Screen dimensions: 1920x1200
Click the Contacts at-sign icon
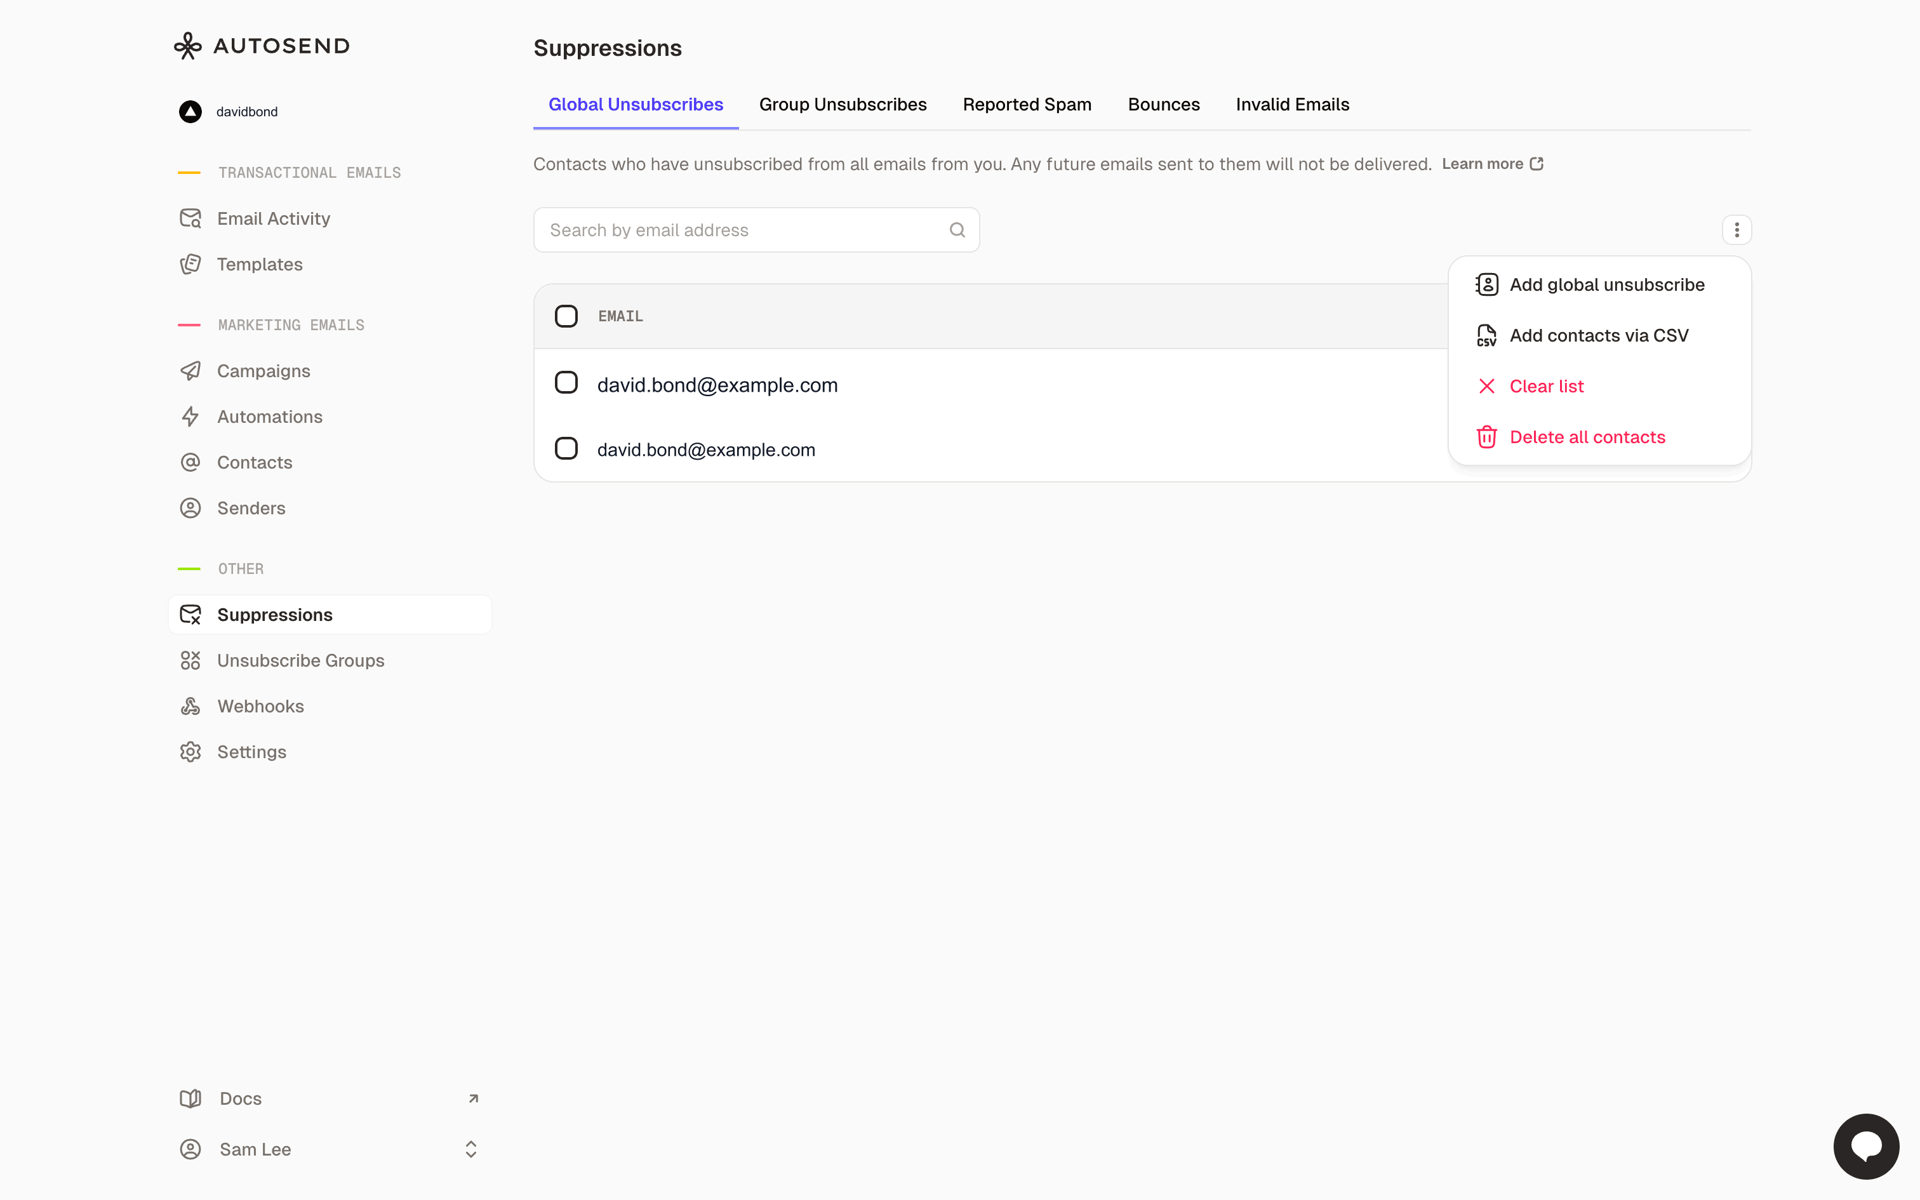pos(190,462)
